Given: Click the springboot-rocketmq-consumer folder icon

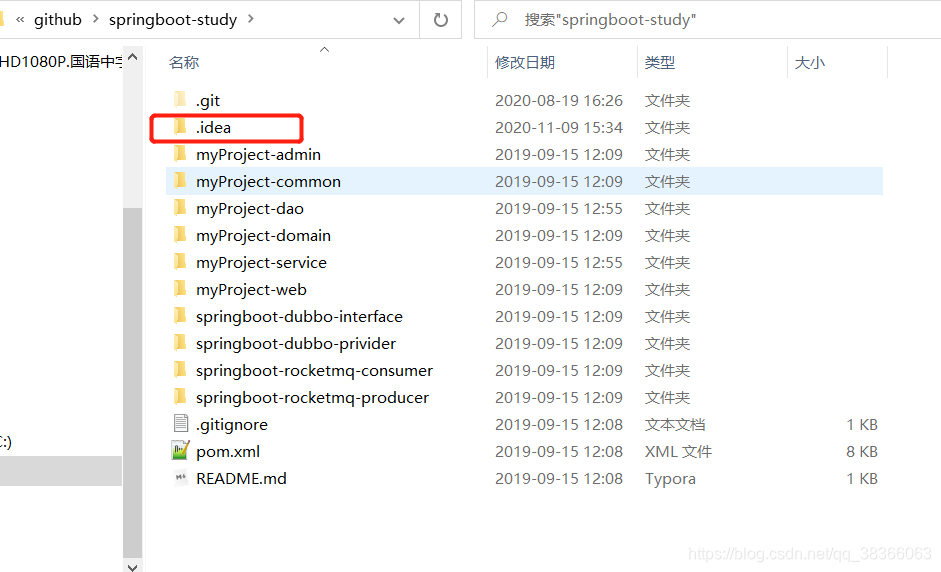Looking at the screenshot, I should (x=180, y=370).
